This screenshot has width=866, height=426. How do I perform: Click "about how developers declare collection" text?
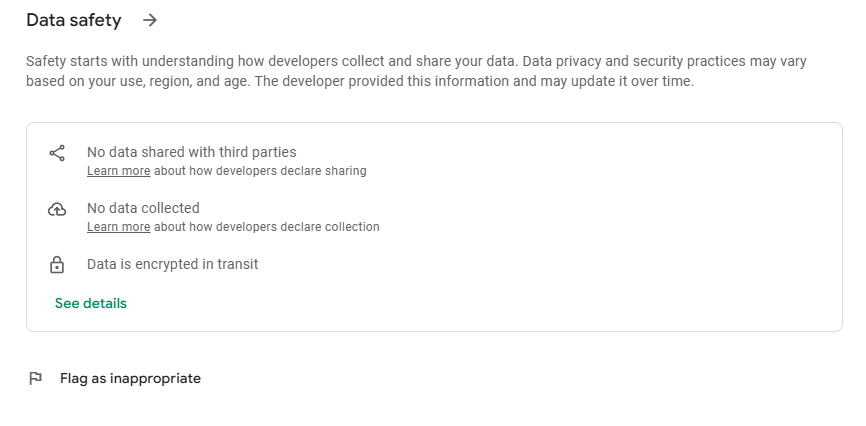click(267, 227)
